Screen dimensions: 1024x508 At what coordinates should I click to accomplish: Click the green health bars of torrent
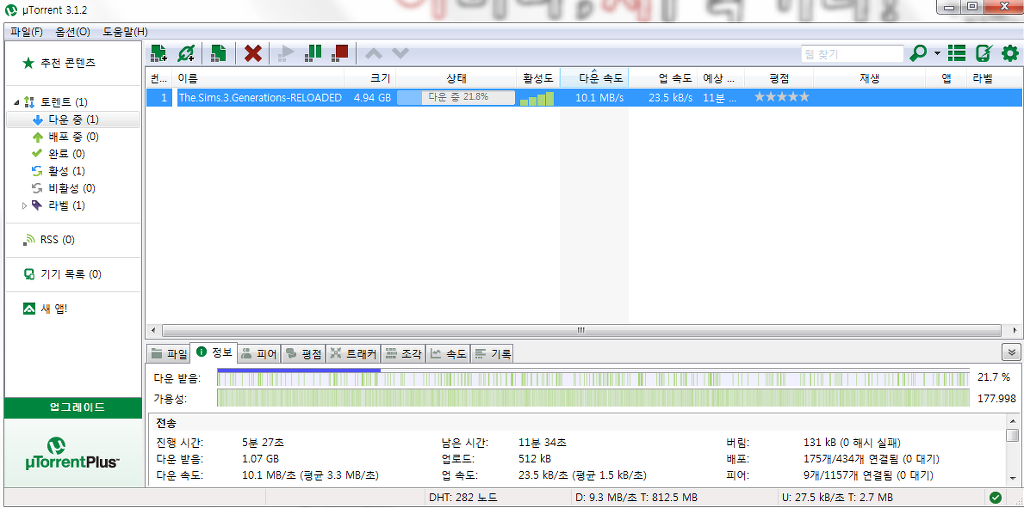pos(537,99)
